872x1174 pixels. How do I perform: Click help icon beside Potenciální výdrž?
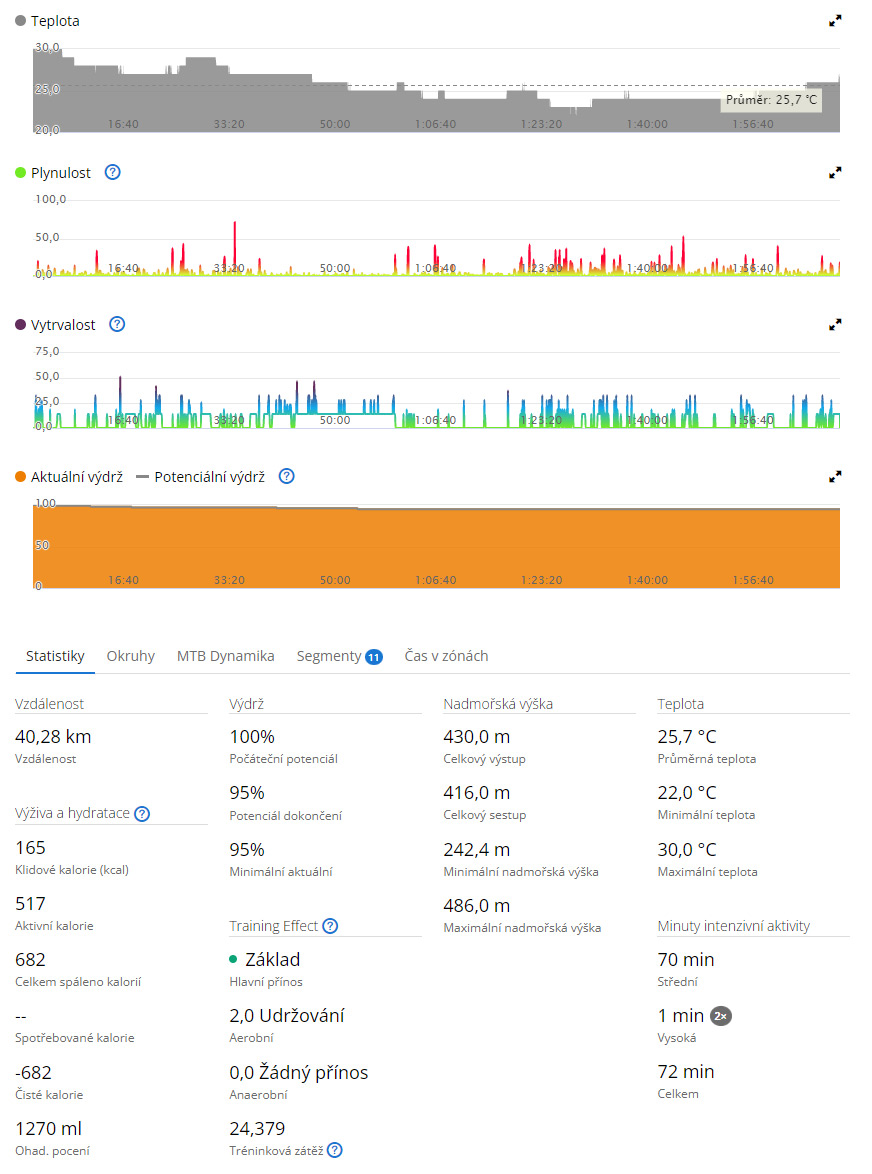coord(286,476)
